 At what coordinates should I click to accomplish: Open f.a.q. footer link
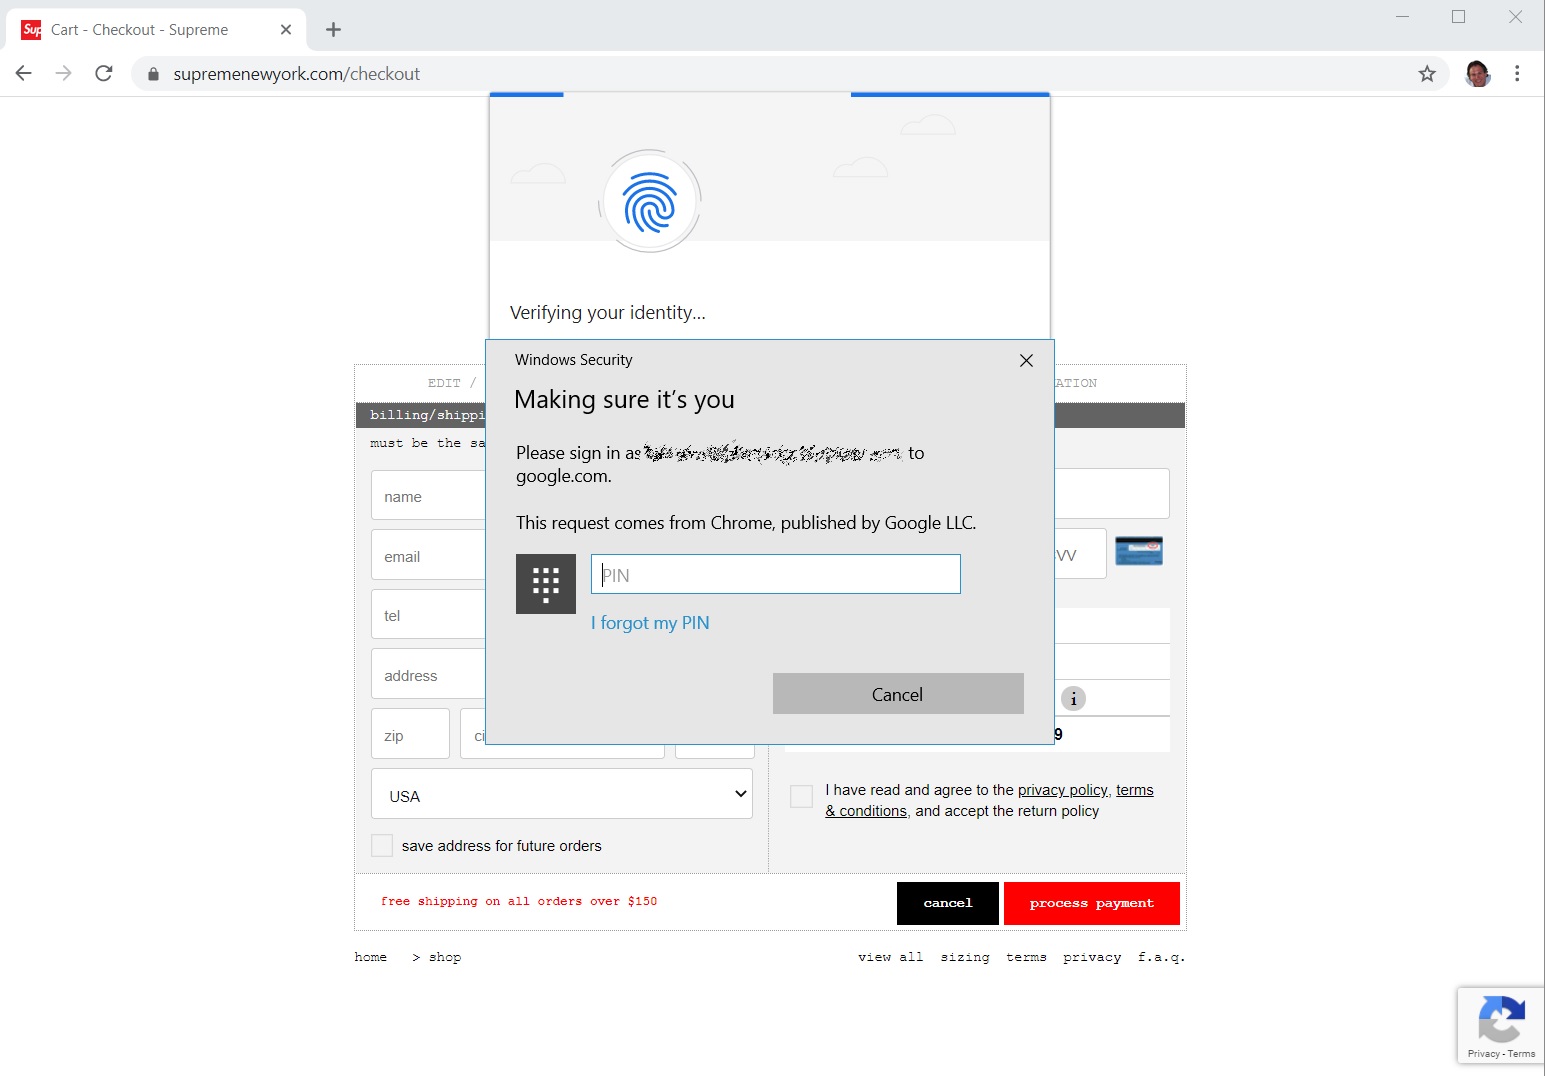(x=1161, y=957)
